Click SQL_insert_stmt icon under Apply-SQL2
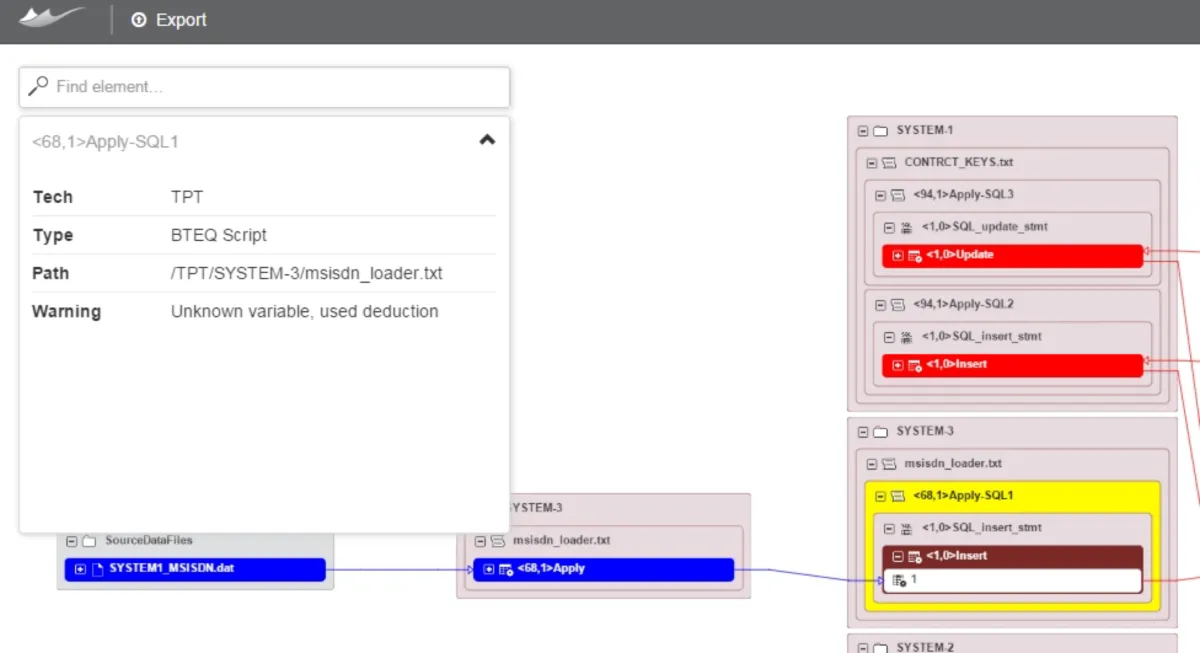Image resolution: width=1200 pixels, height=653 pixels. click(906, 337)
